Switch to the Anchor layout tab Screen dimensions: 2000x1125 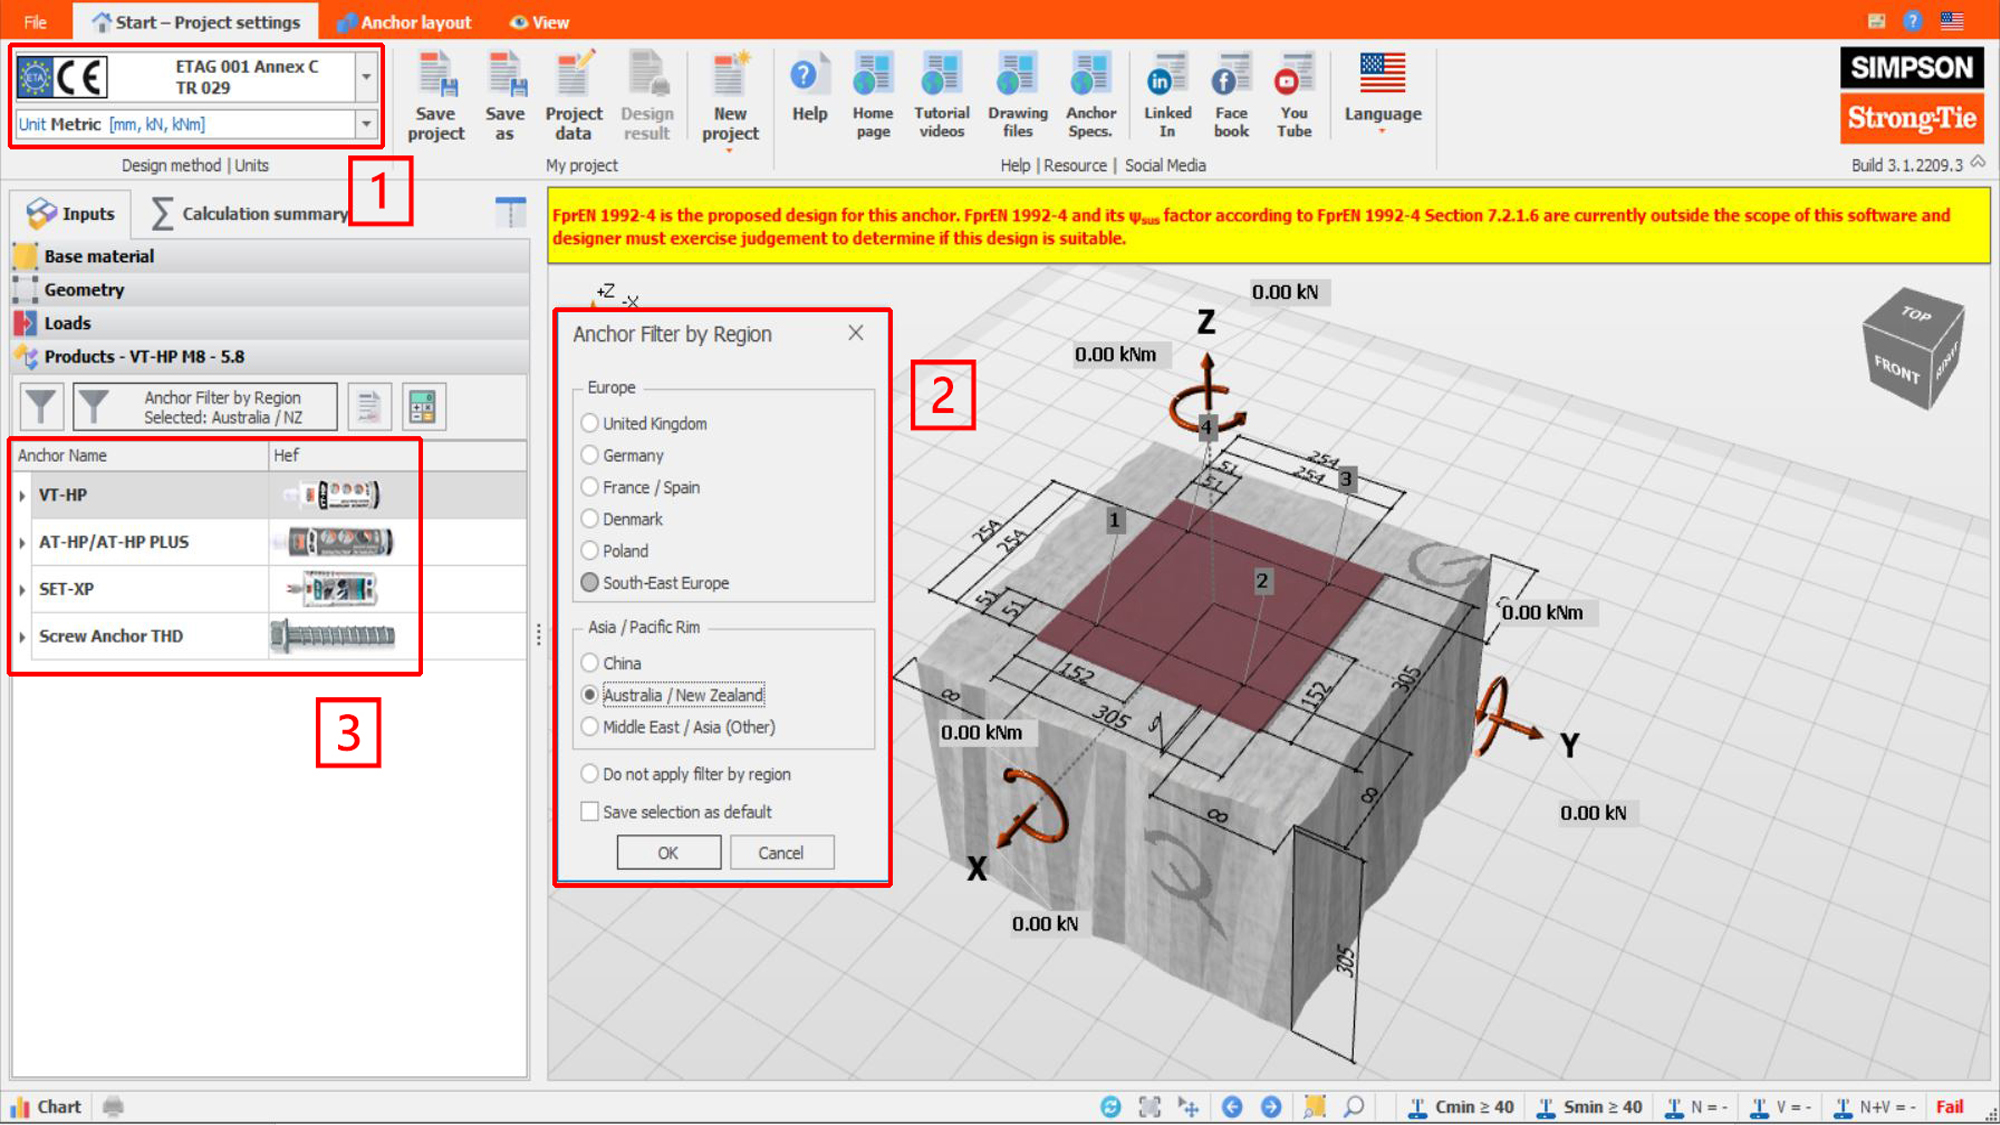[x=404, y=22]
